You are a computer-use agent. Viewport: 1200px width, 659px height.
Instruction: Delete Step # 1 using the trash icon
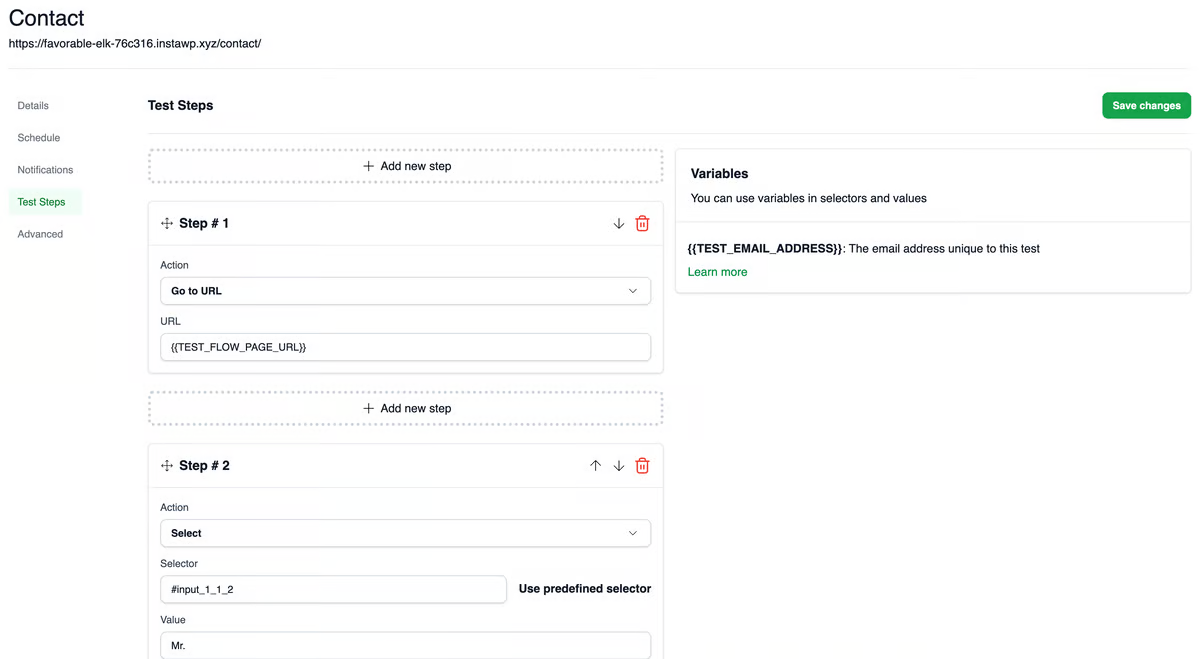click(642, 223)
